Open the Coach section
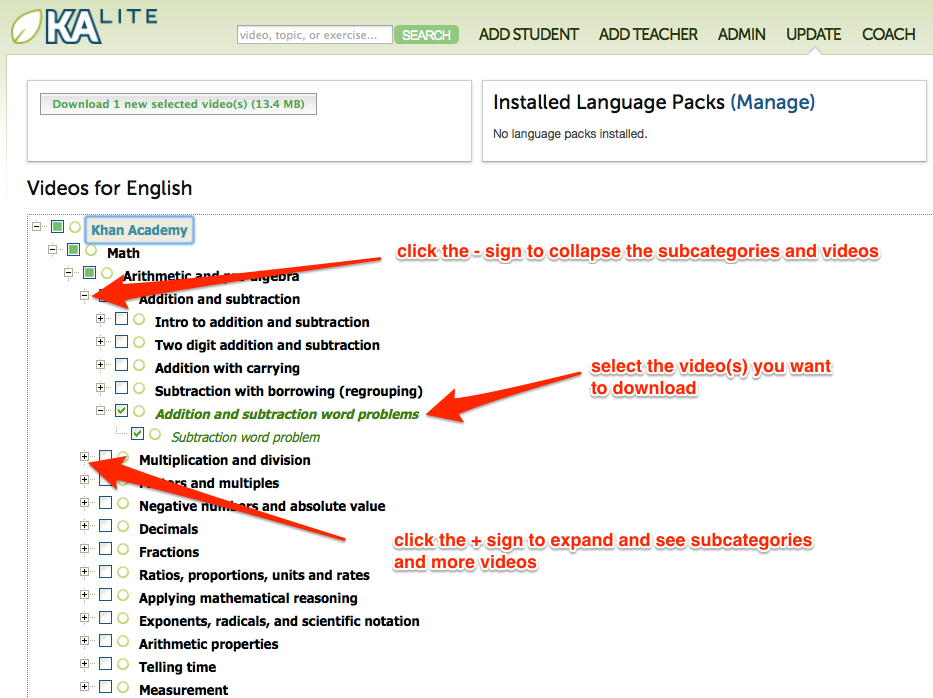This screenshot has height=698, width=933. [x=888, y=35]
